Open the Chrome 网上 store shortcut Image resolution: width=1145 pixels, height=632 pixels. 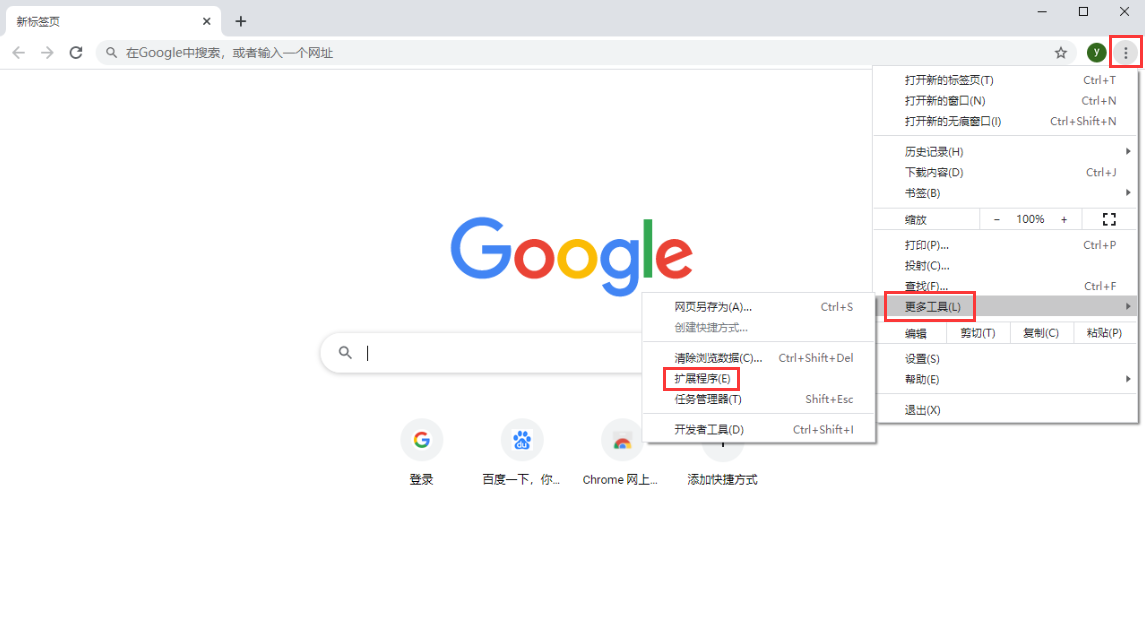point(621,453)
